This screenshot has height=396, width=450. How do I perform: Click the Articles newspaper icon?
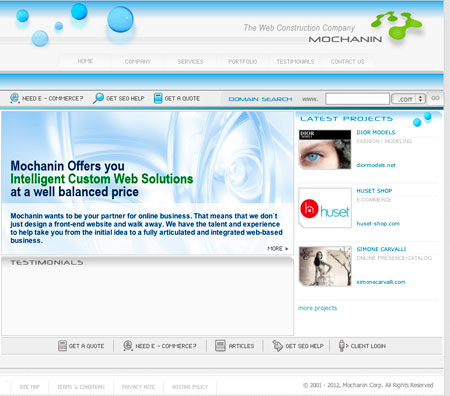(x=220, y=346)
